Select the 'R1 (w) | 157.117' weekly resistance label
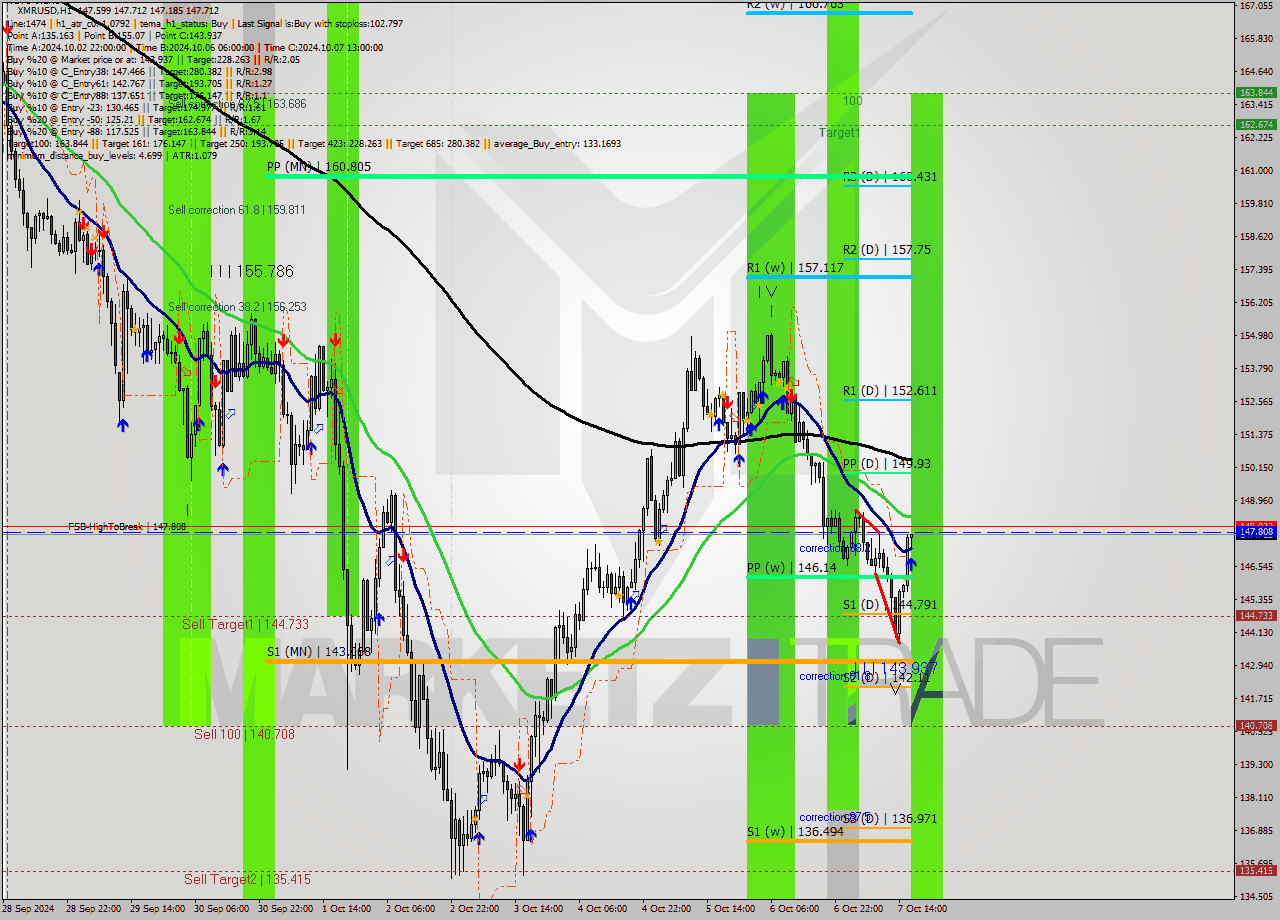The image size is (1280, 920). click(x=795, y=268)
